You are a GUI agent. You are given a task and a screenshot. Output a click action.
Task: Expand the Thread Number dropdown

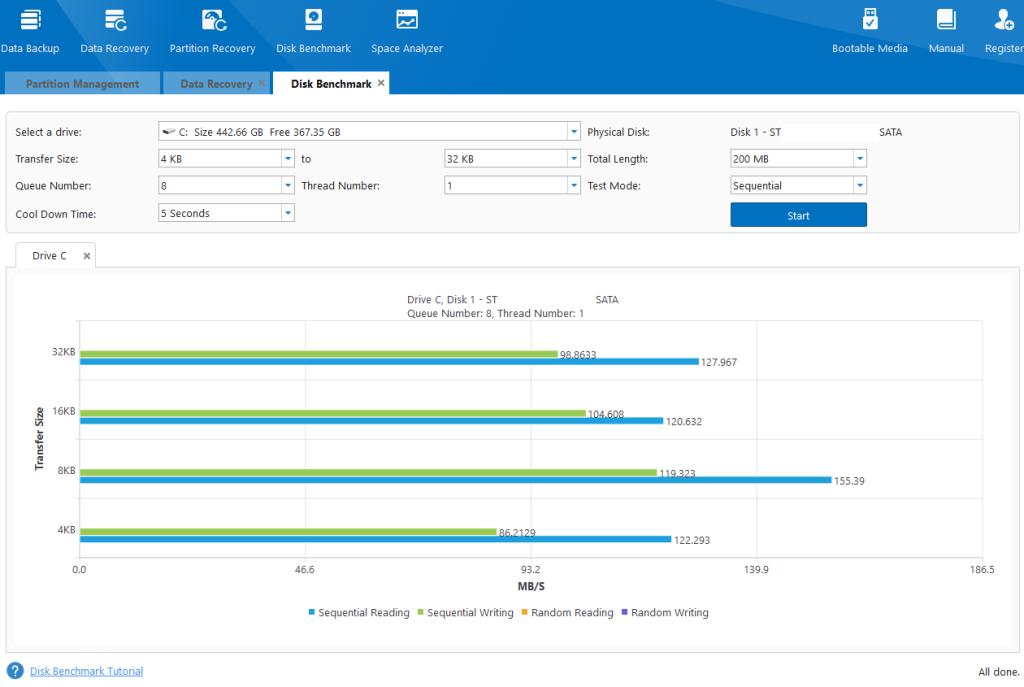tap(573, 185)
